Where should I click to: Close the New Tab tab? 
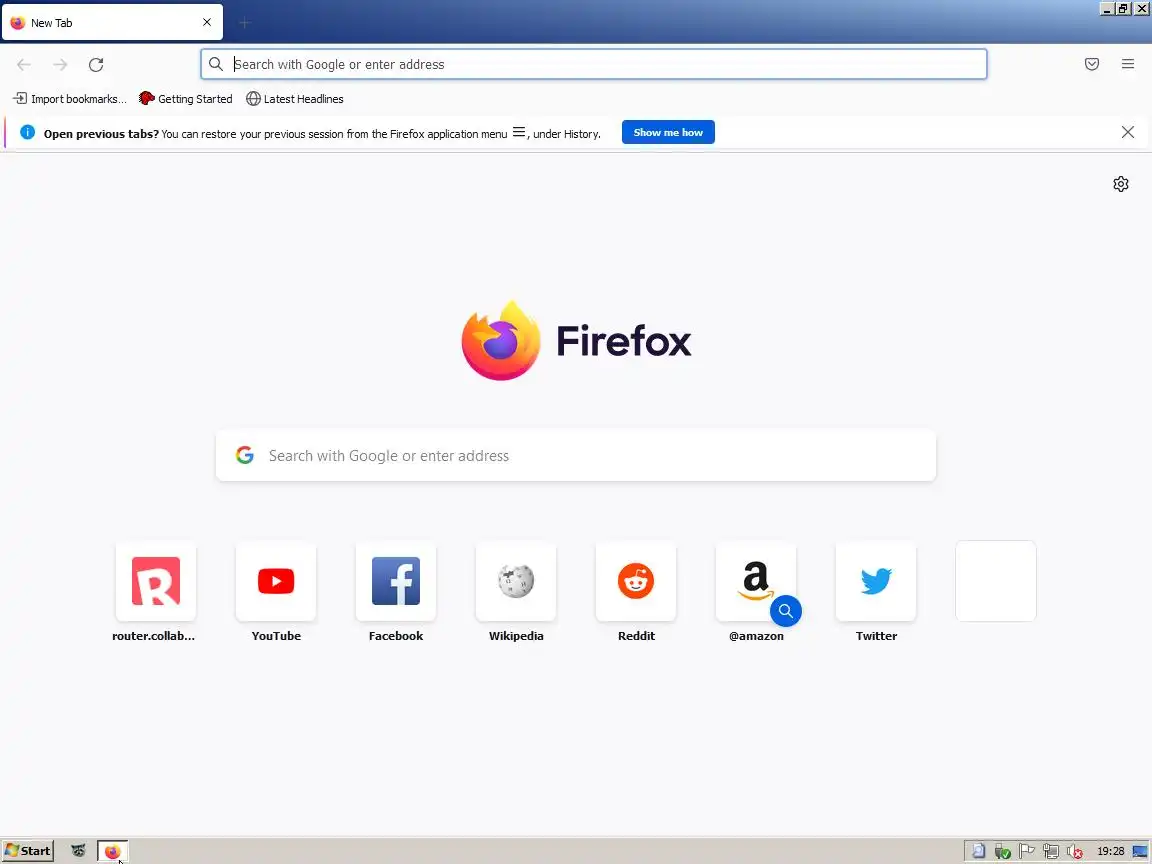tap(207, 23)
